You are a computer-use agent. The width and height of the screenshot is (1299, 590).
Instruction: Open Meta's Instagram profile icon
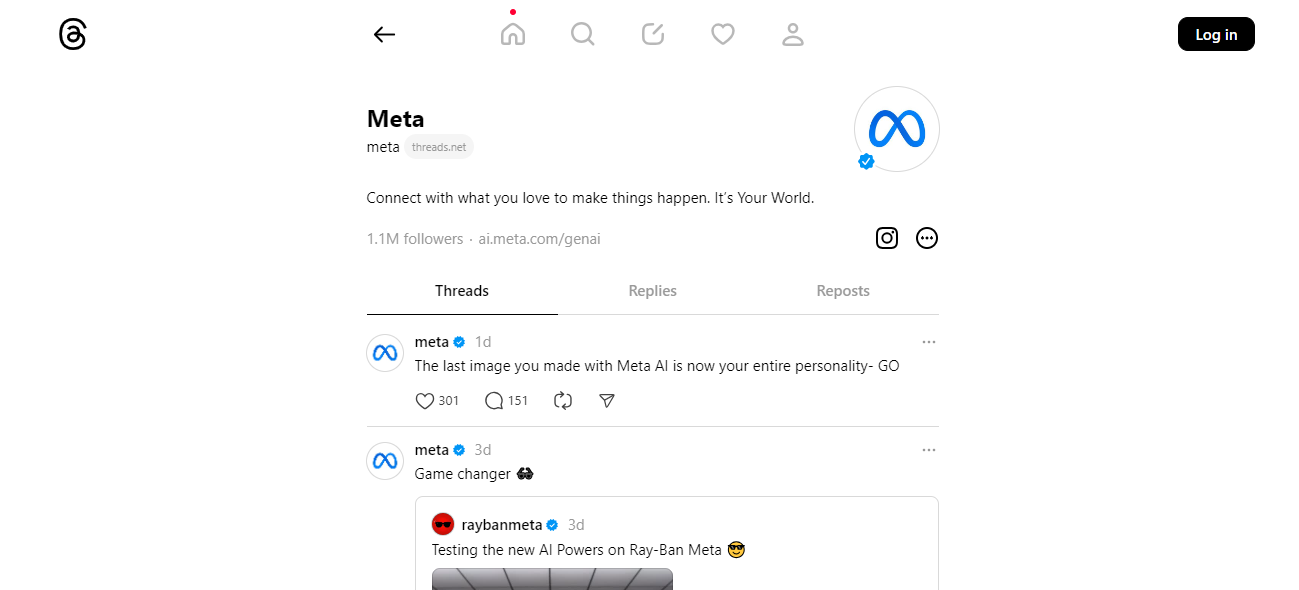point(886,238)
